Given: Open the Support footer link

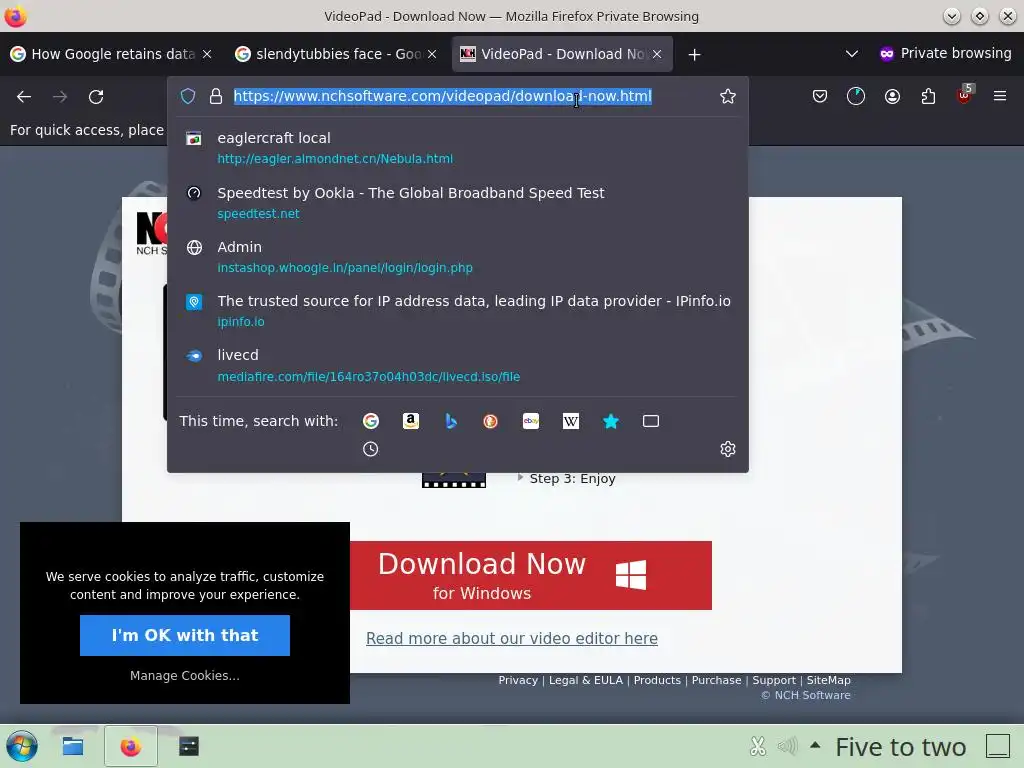Looking at the screenshot, I should tap(774, 680).
